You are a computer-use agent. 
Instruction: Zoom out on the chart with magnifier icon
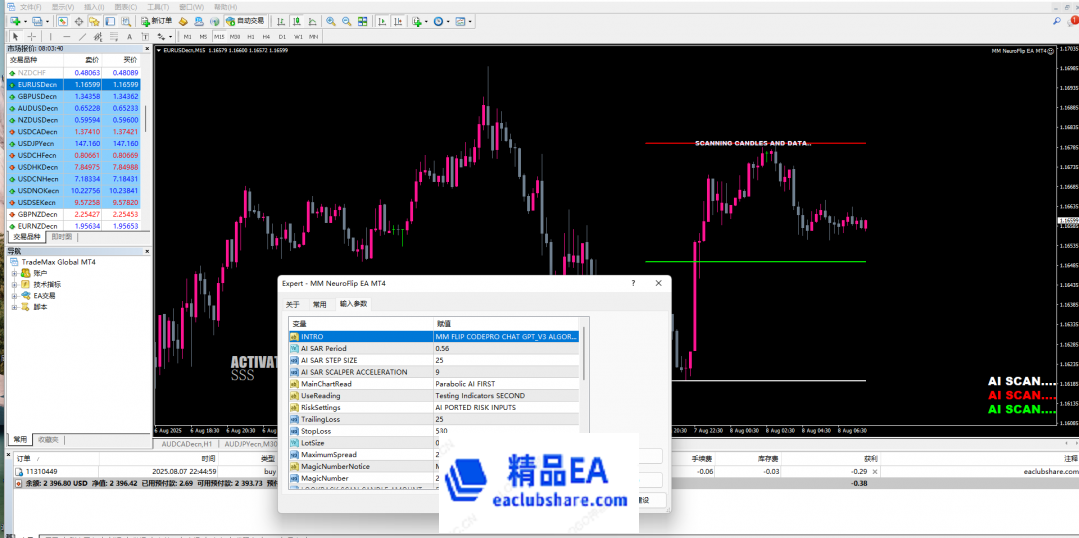pos(345,21)
